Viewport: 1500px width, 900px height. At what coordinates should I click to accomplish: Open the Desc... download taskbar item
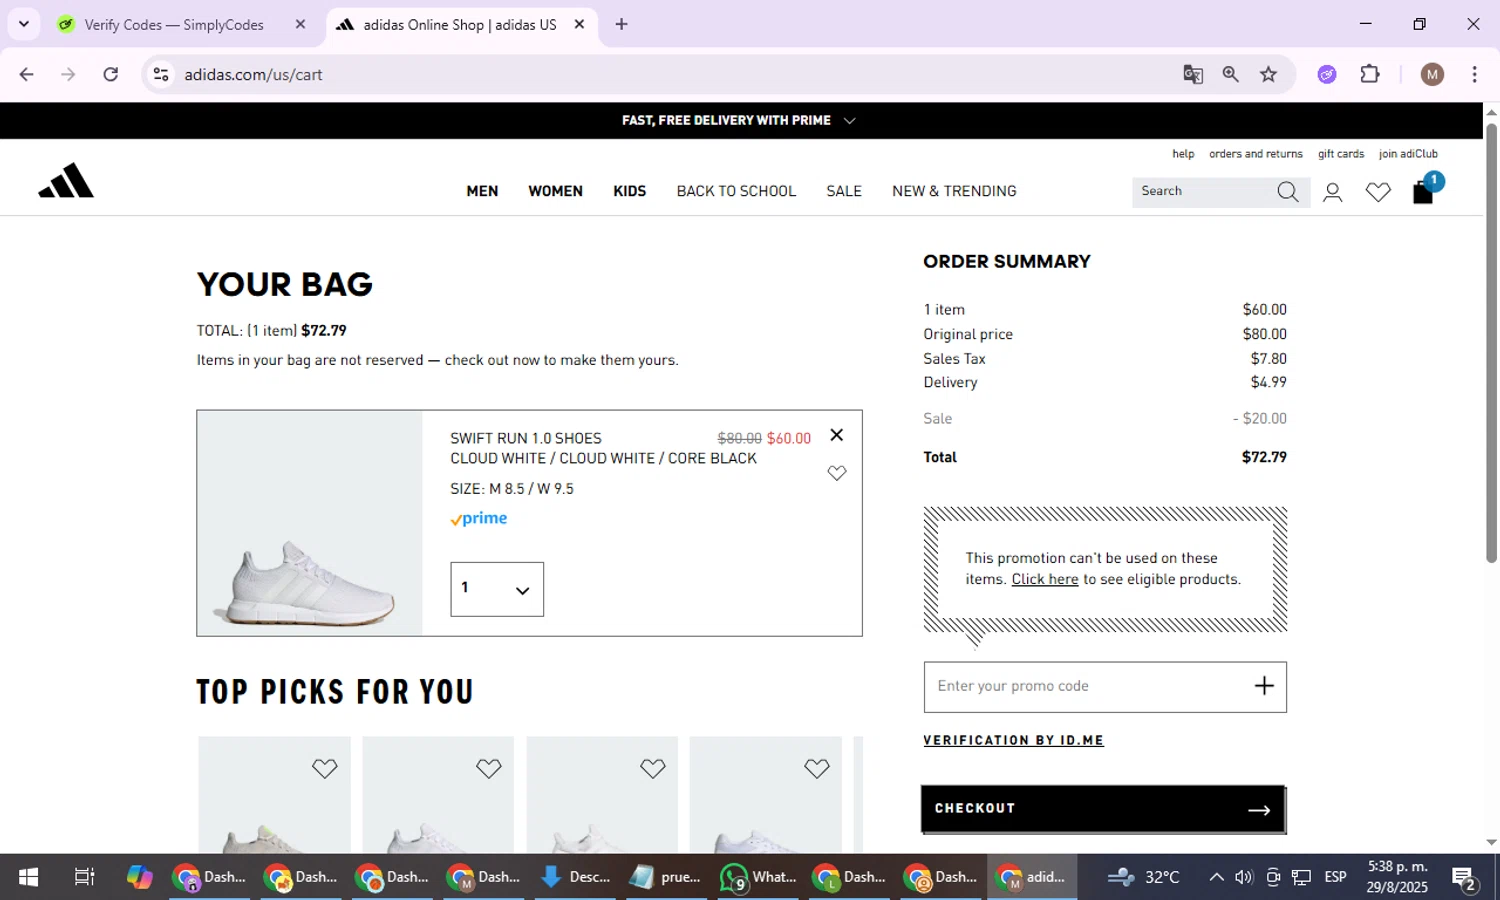[576, 877]
